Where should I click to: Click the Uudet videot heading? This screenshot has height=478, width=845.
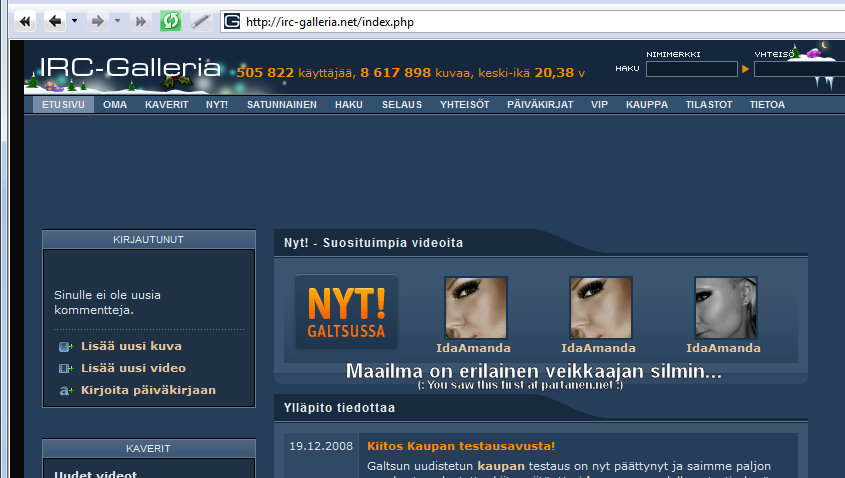click(95, 474)
